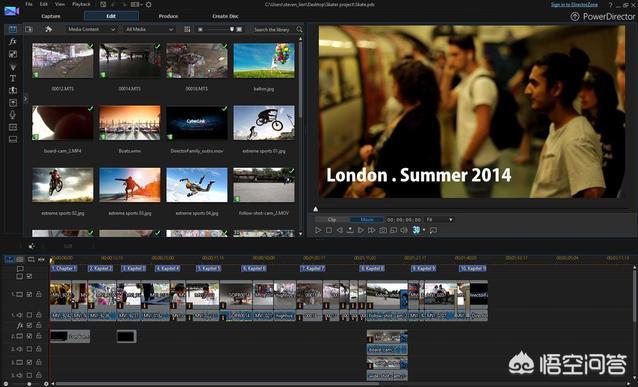Adjust the library thumbnail size slider
This screenshot has width=638, height=387.
point(232,29)
